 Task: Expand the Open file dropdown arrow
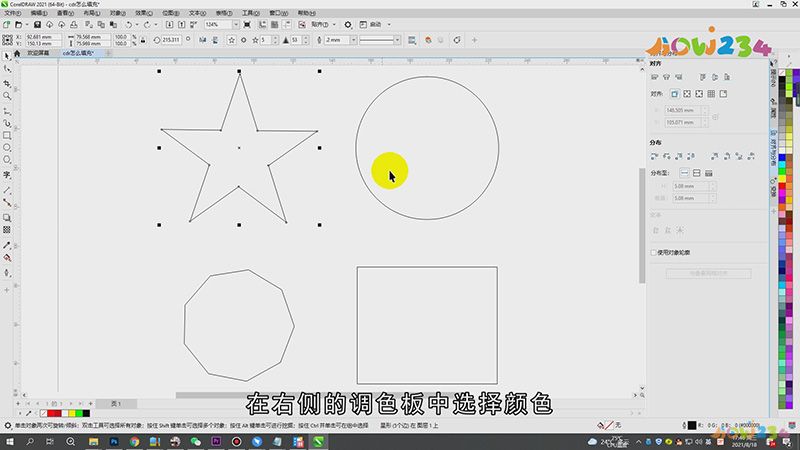tap(27, 24)
